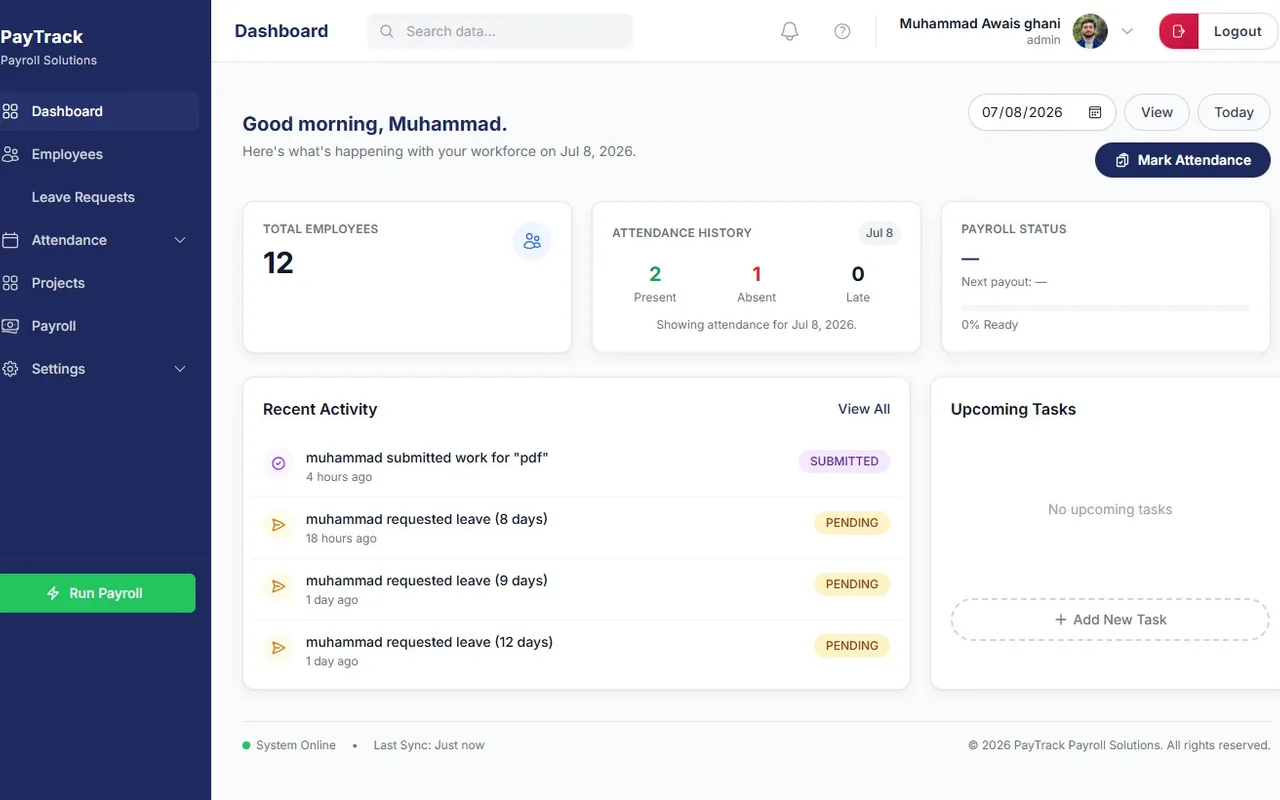
Task: Click the Present count 2
Action: pyautogui.click(x=655, y=274)
